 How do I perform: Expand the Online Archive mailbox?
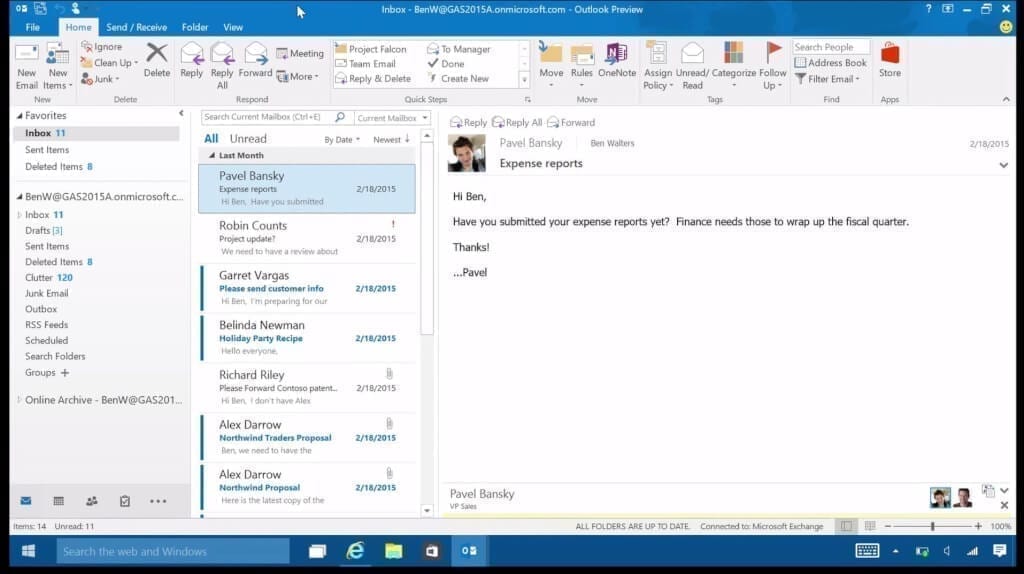[x=20, y=400]
